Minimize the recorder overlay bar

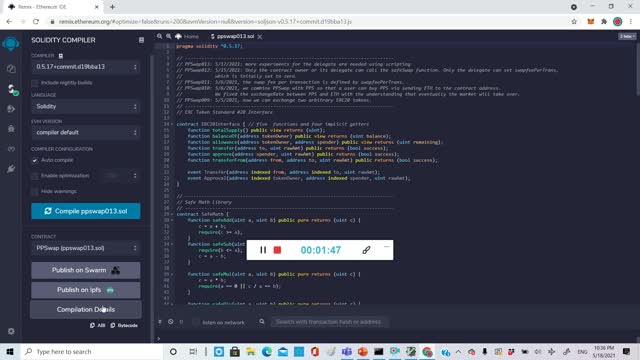click(x=386, y=246)
